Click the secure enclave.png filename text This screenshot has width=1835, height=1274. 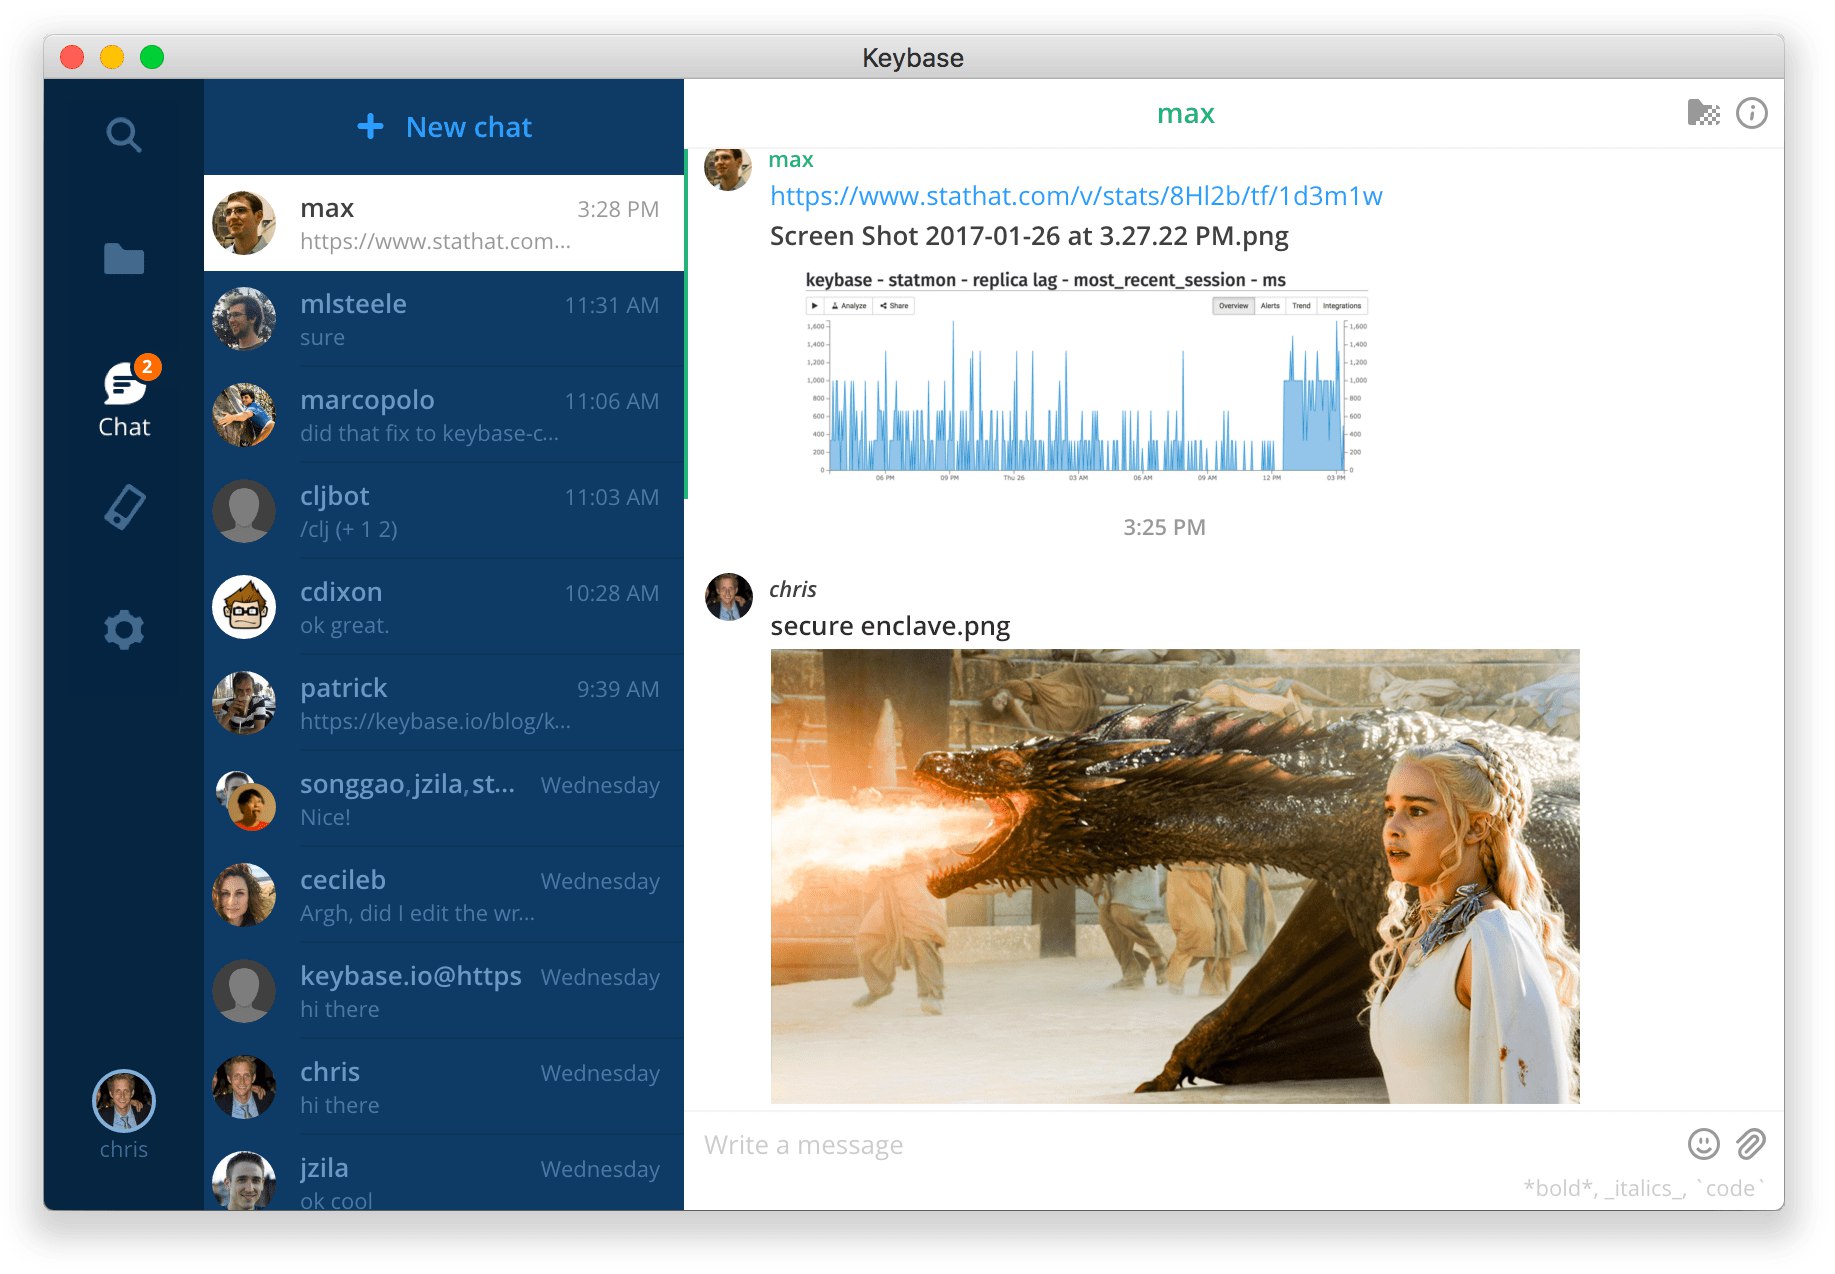(x=890, y=626)
